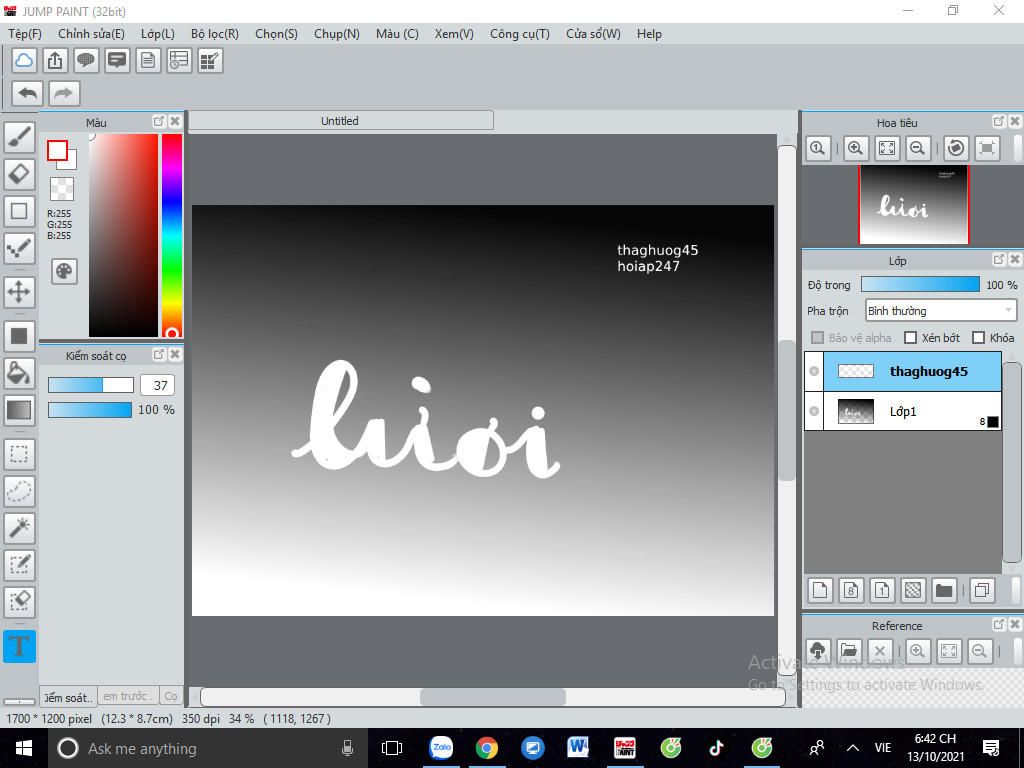Reset rotation in the Navigator

coord(955,148)
